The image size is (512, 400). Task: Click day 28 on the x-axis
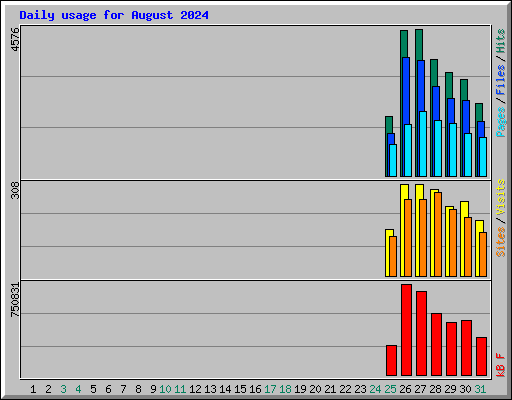tap(435, 389)
